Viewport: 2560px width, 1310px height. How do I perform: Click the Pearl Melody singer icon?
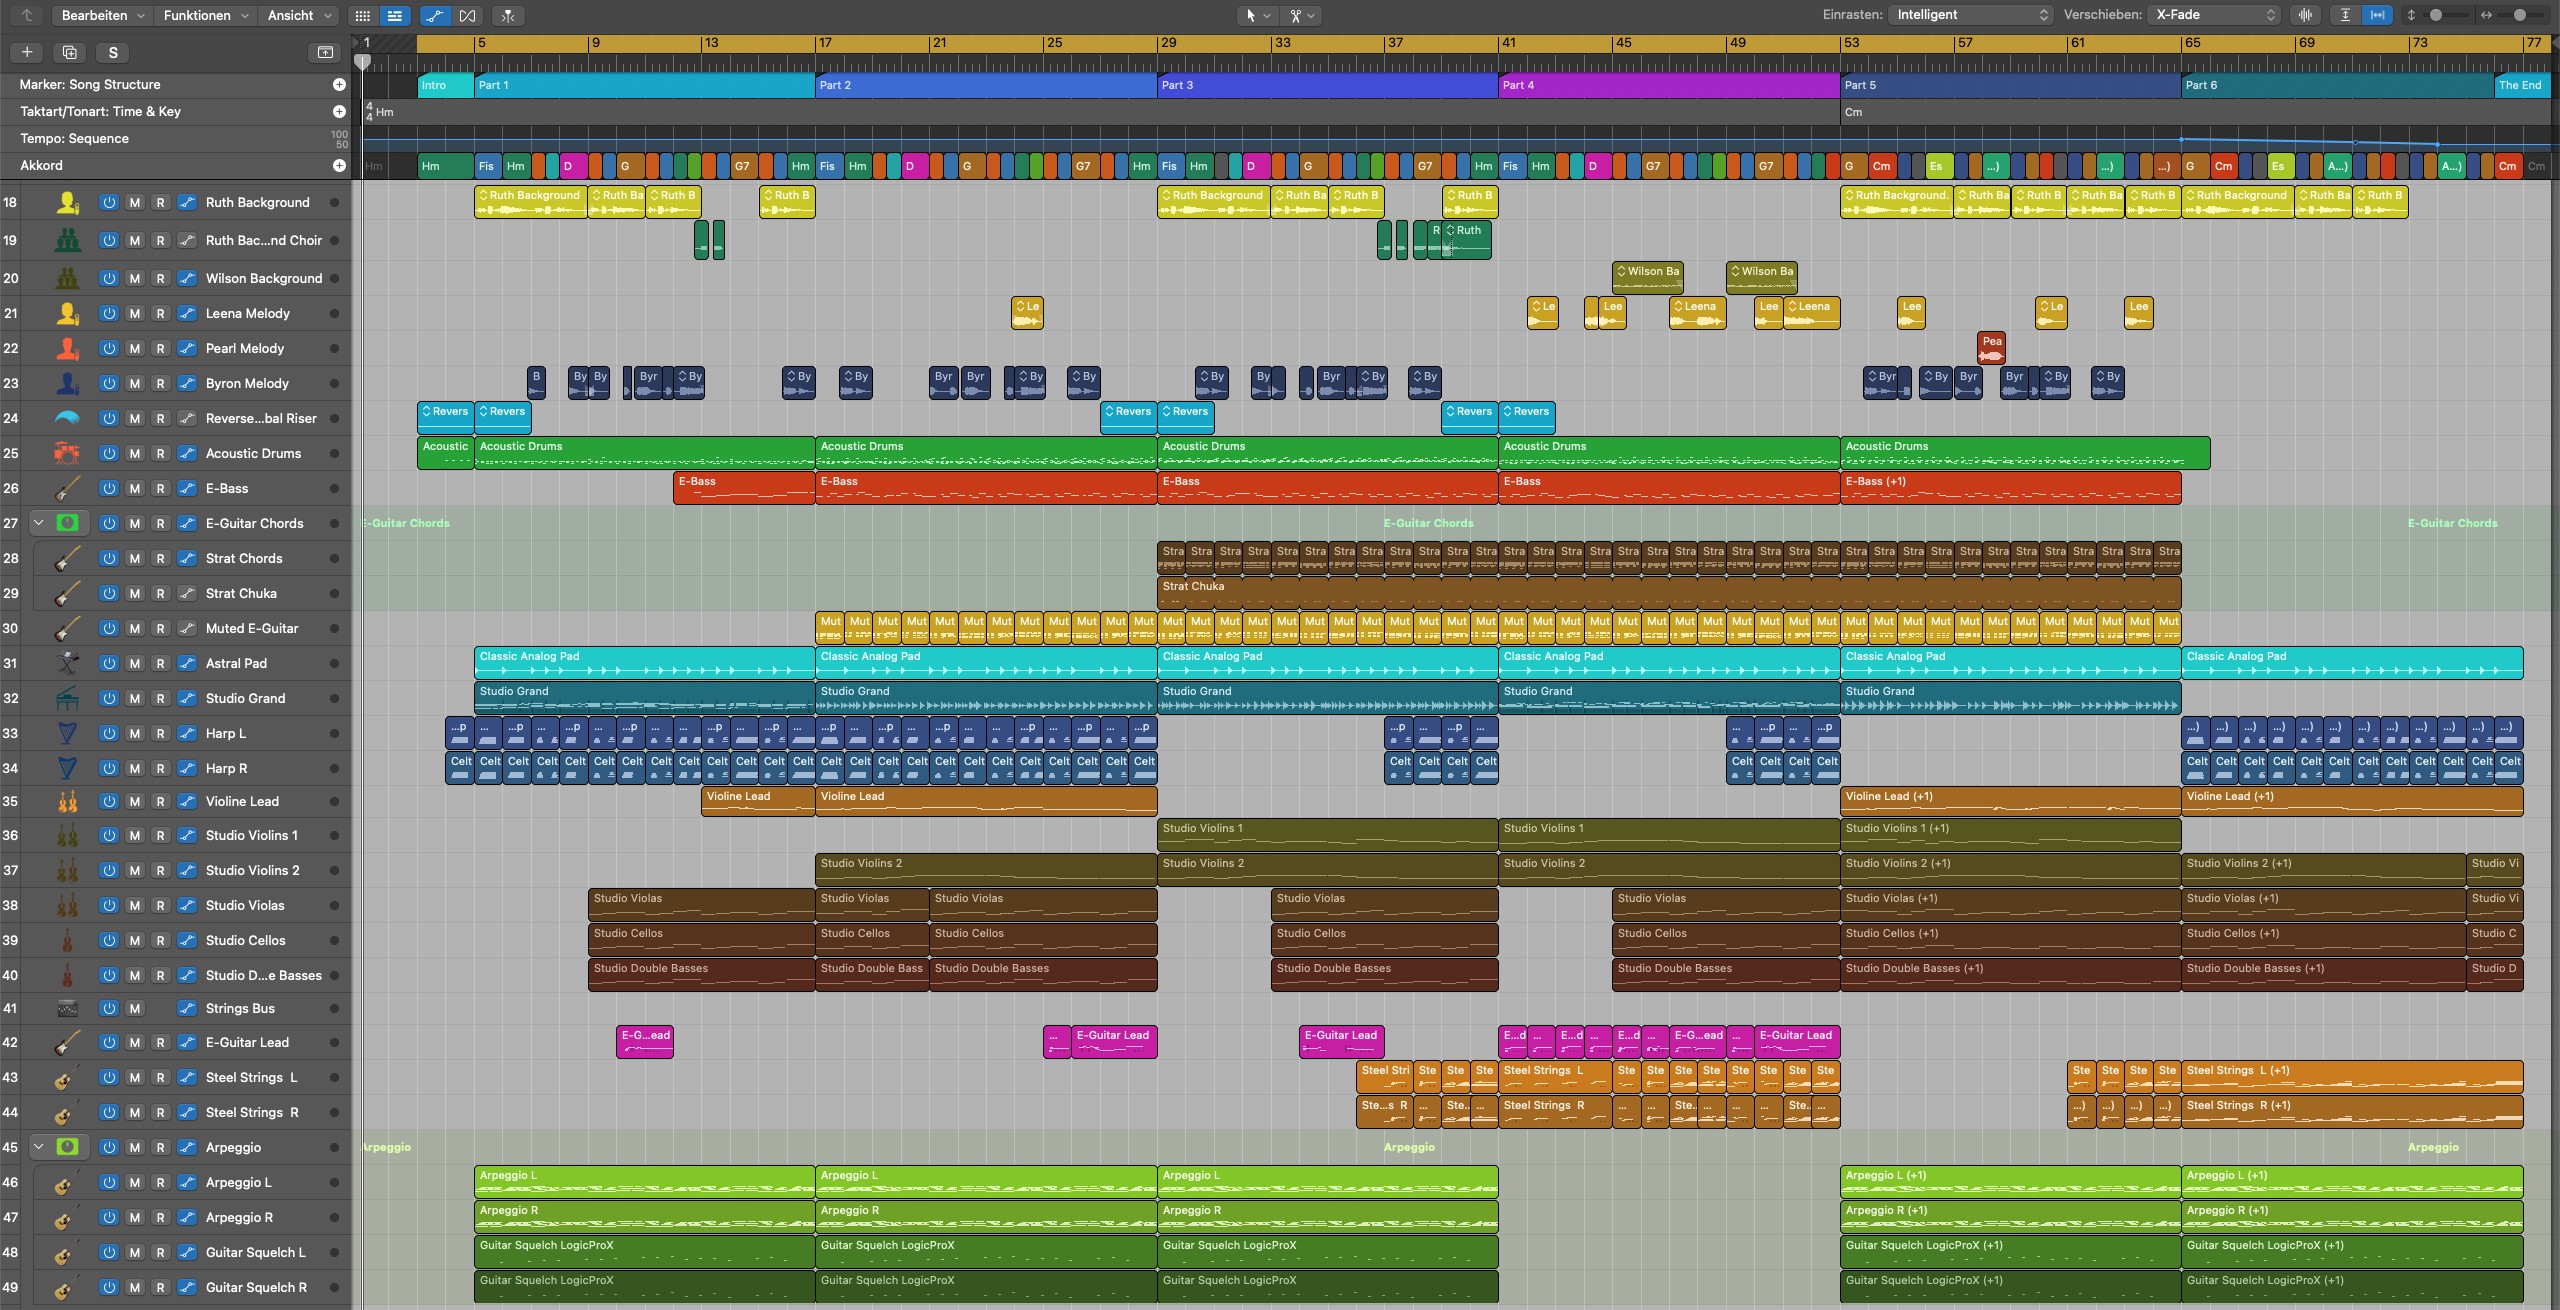(x=67, y=348)
